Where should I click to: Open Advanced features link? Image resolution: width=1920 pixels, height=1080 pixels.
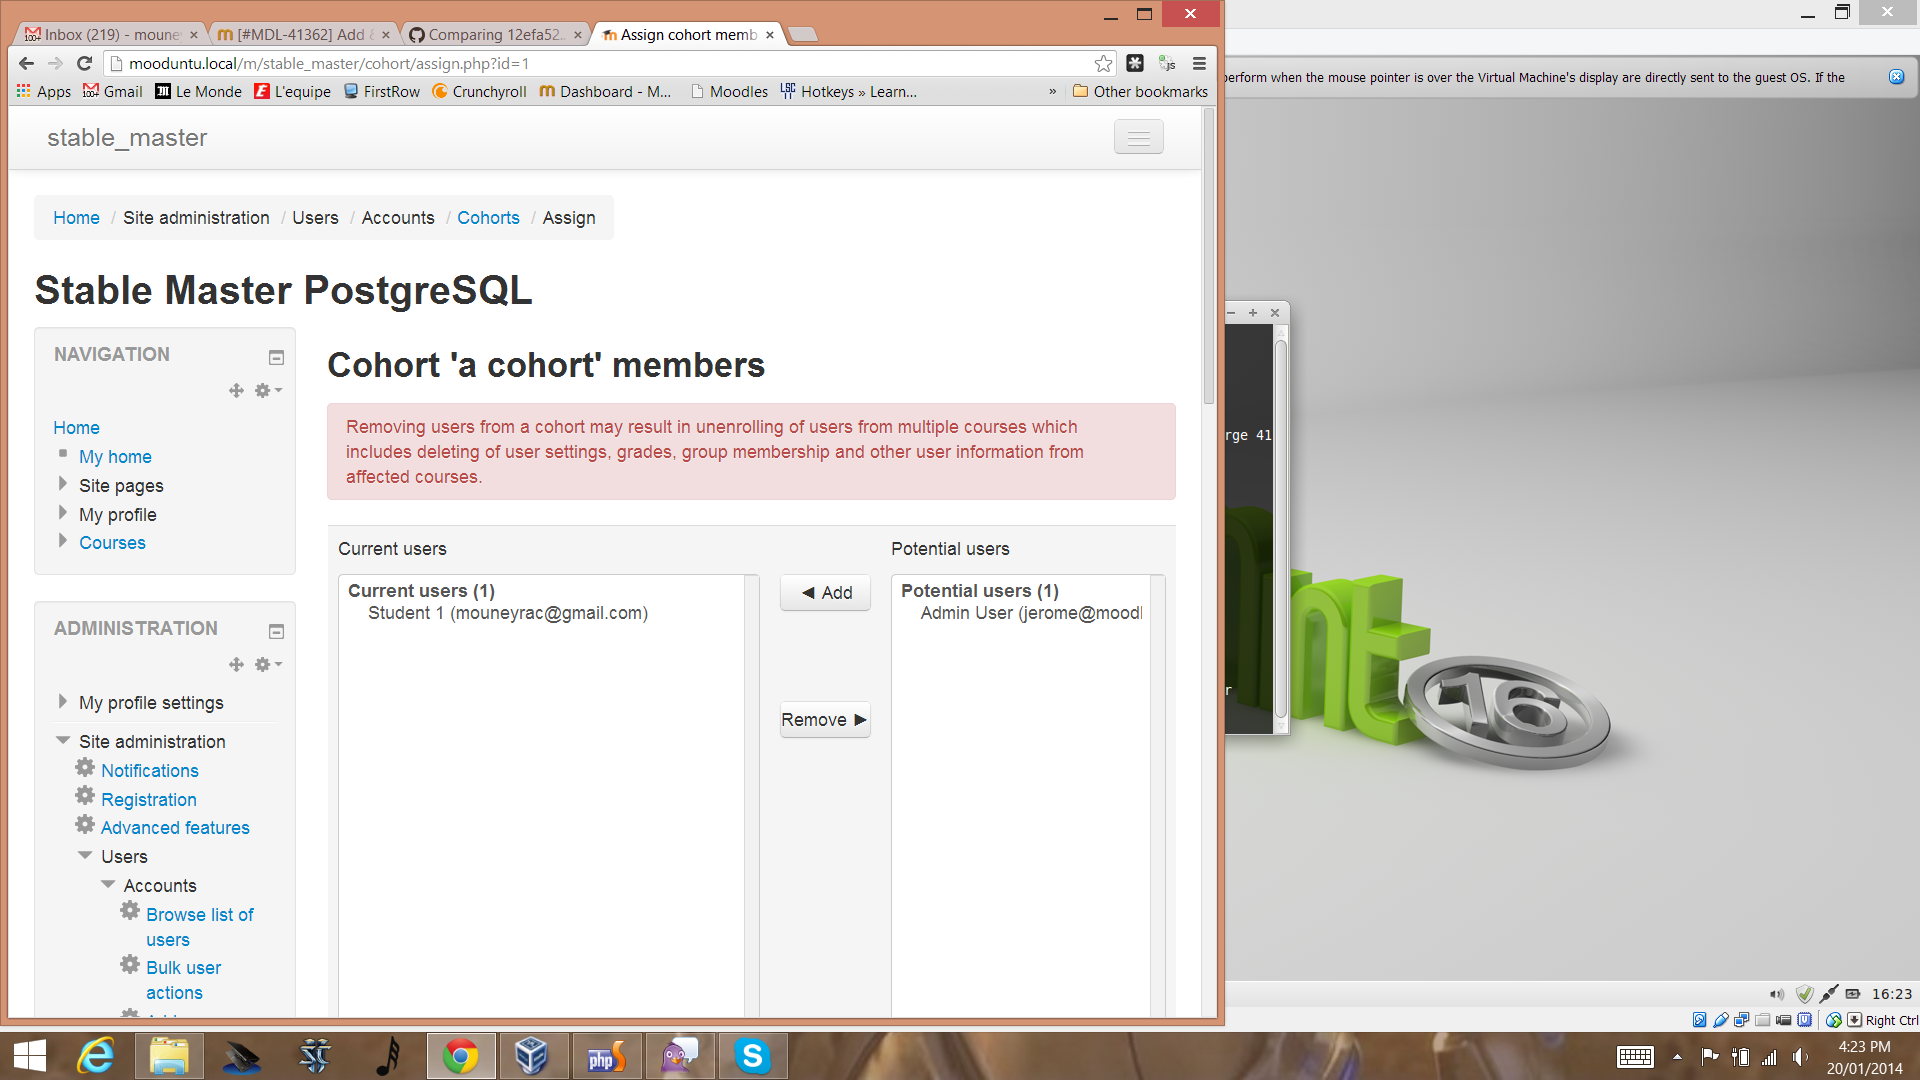[175, 828]
